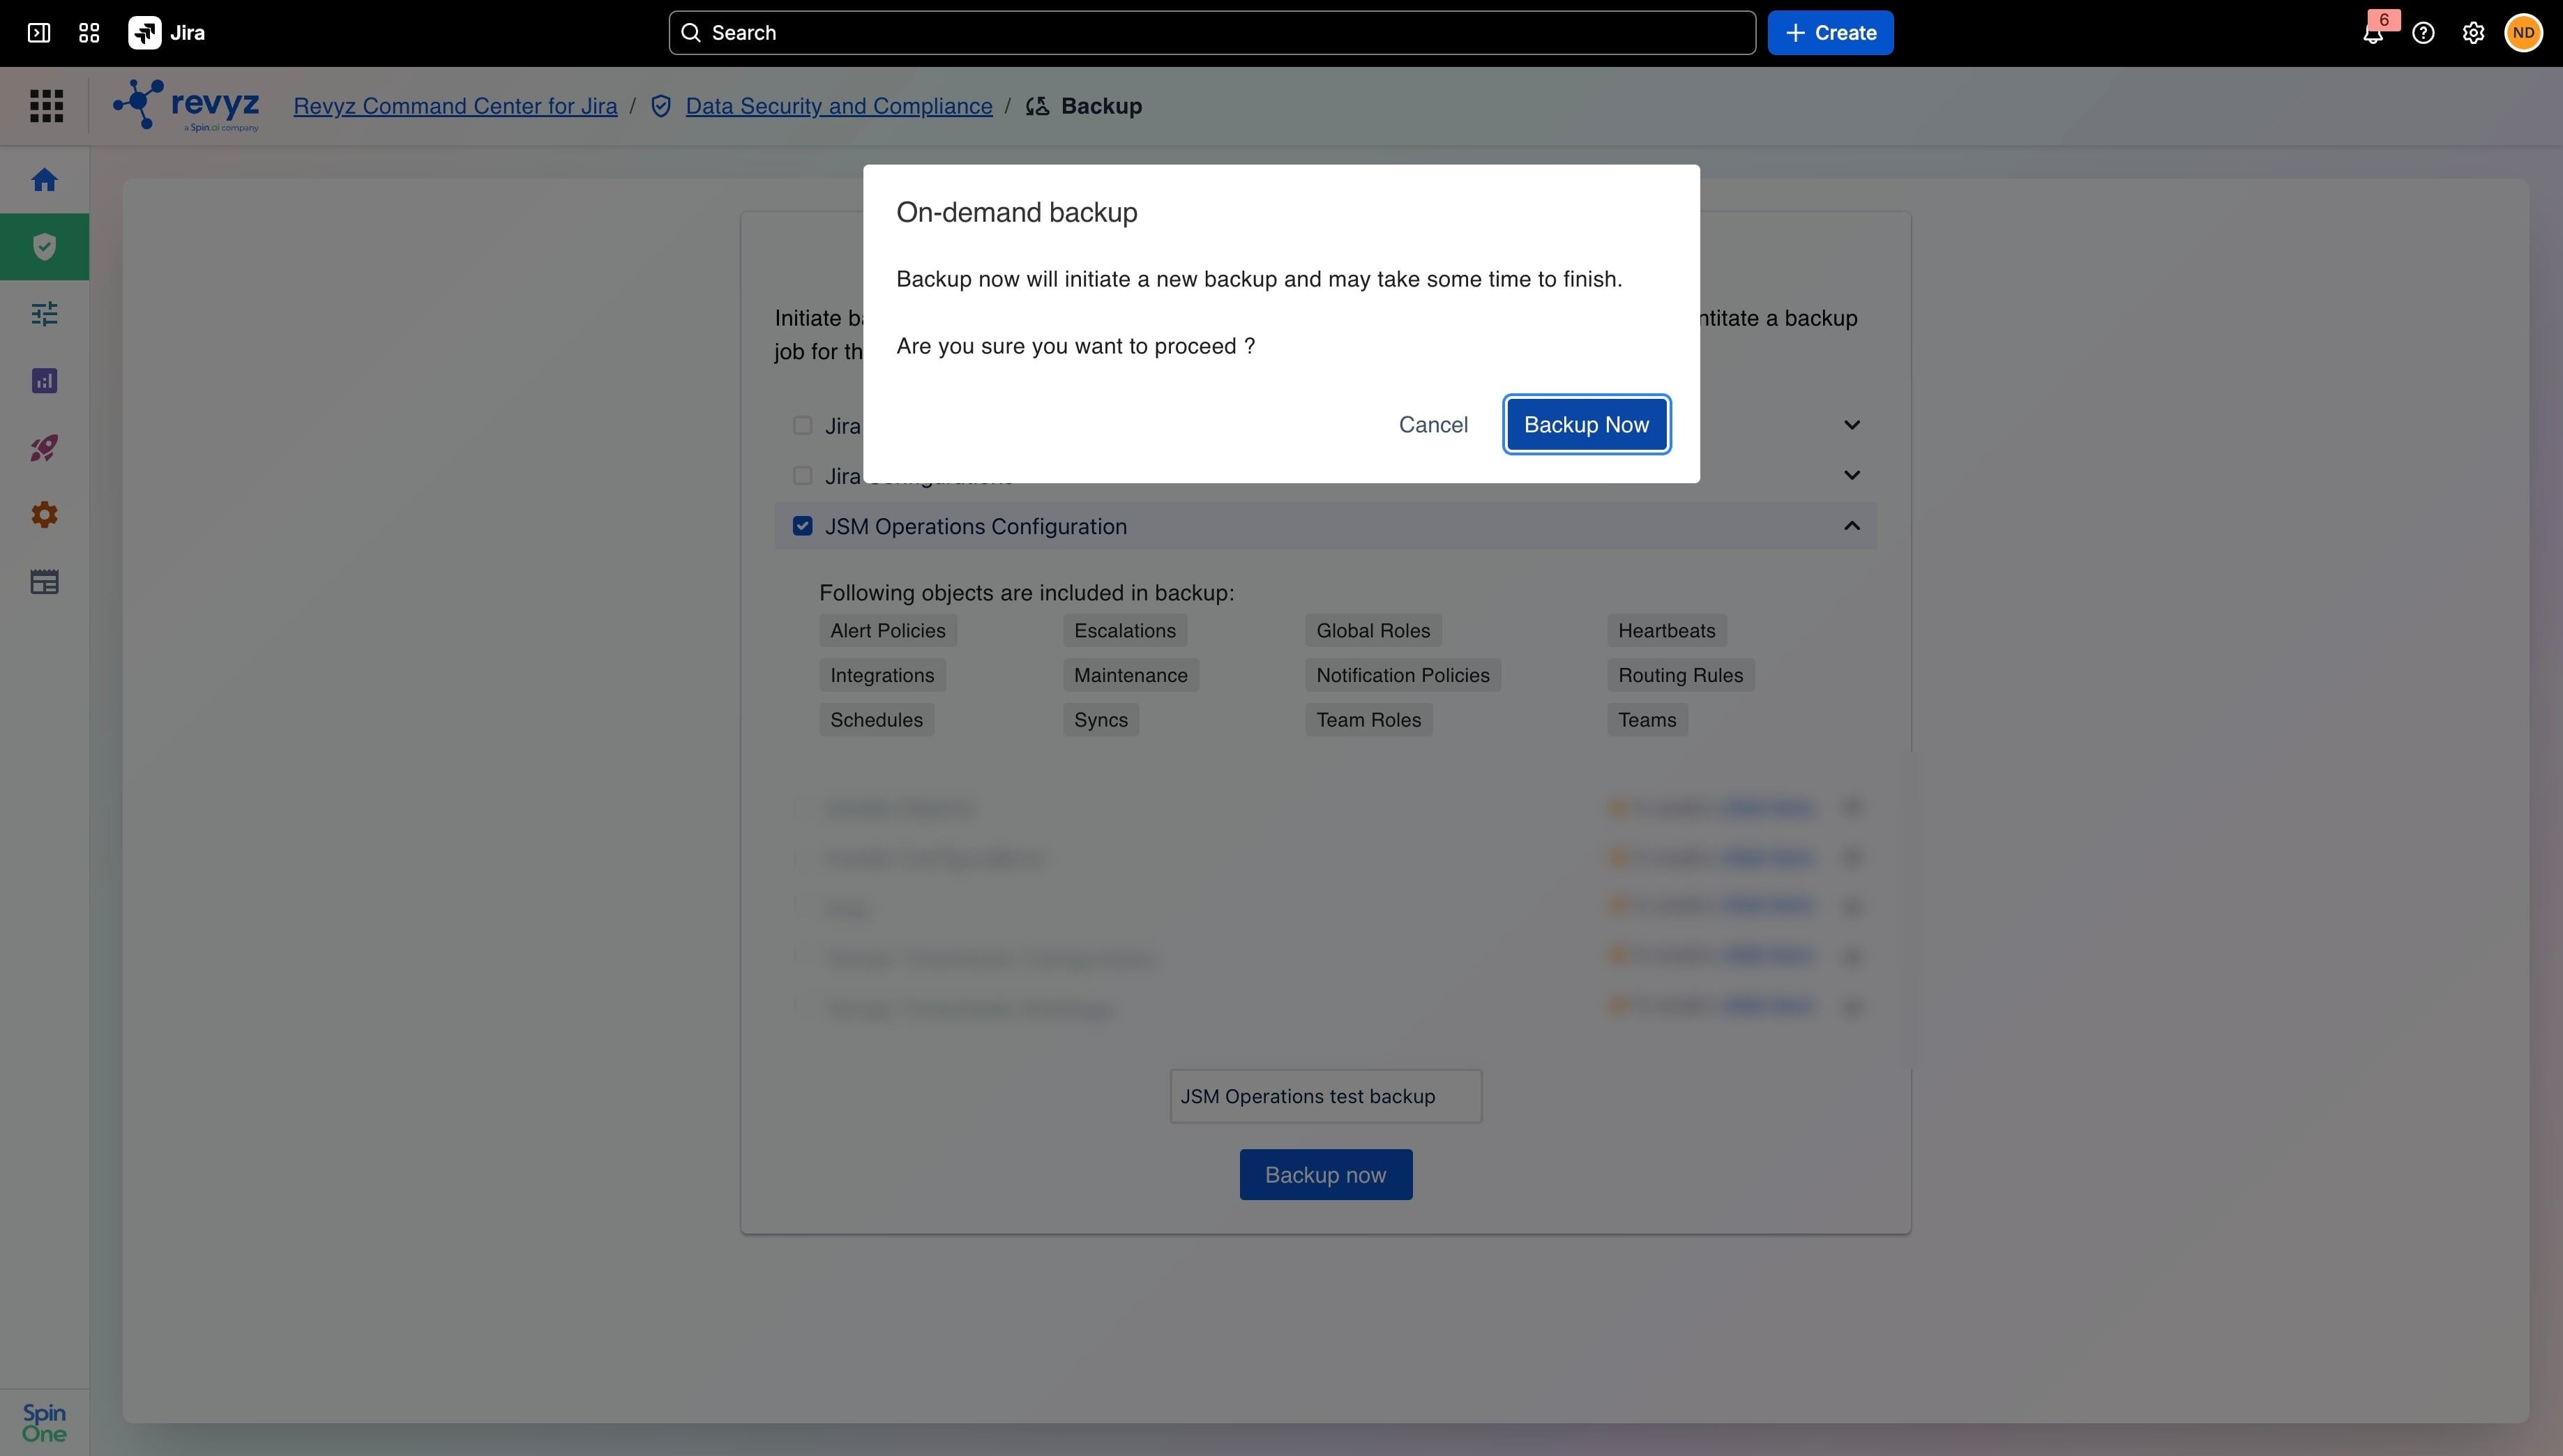Open the orange gear sidebar icon
This screenshot has height=1456, width=2563.
(44, 515)
